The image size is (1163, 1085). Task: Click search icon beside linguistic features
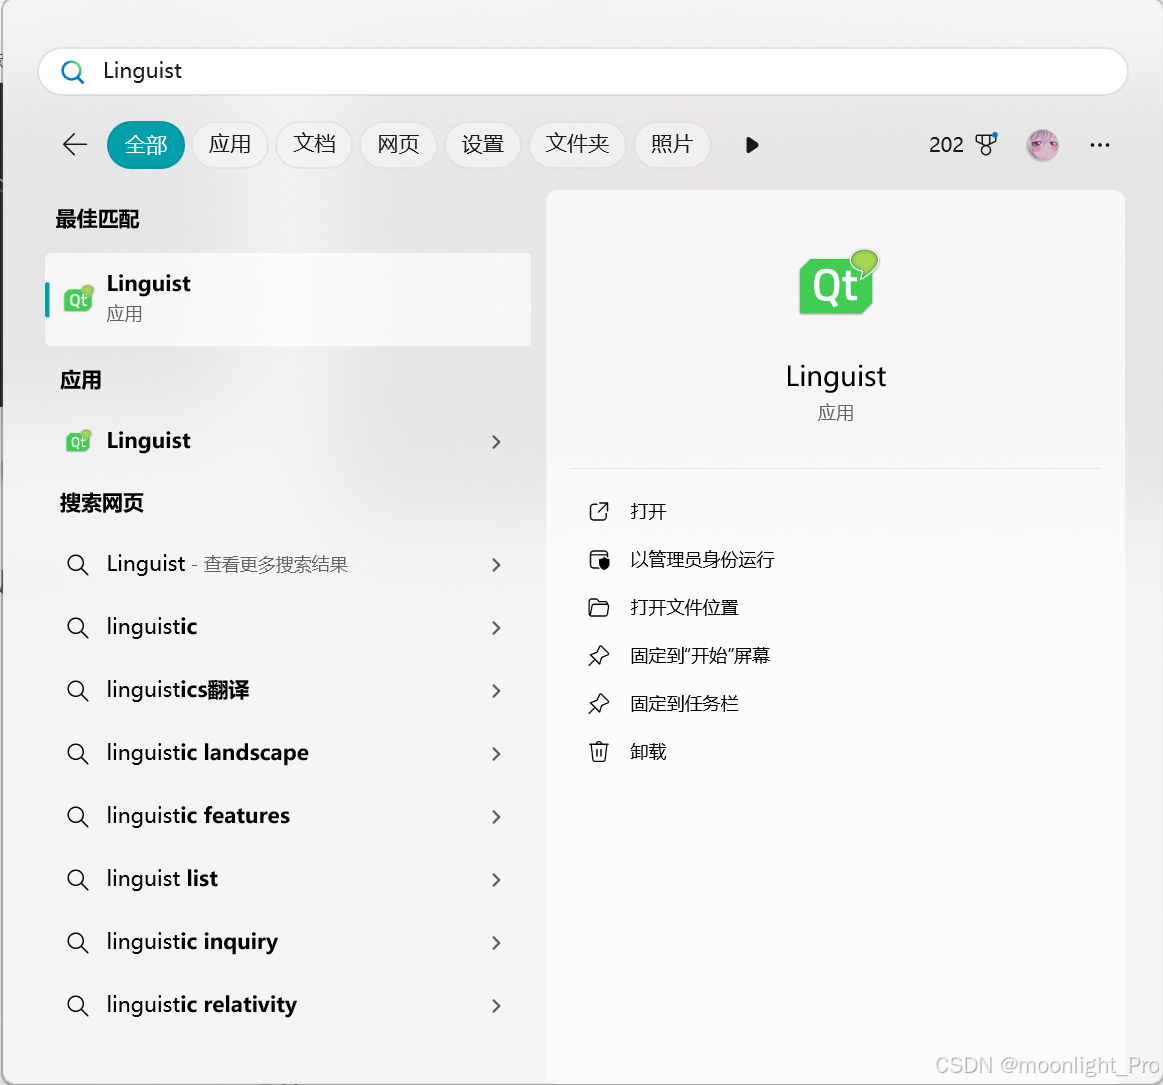78,817
